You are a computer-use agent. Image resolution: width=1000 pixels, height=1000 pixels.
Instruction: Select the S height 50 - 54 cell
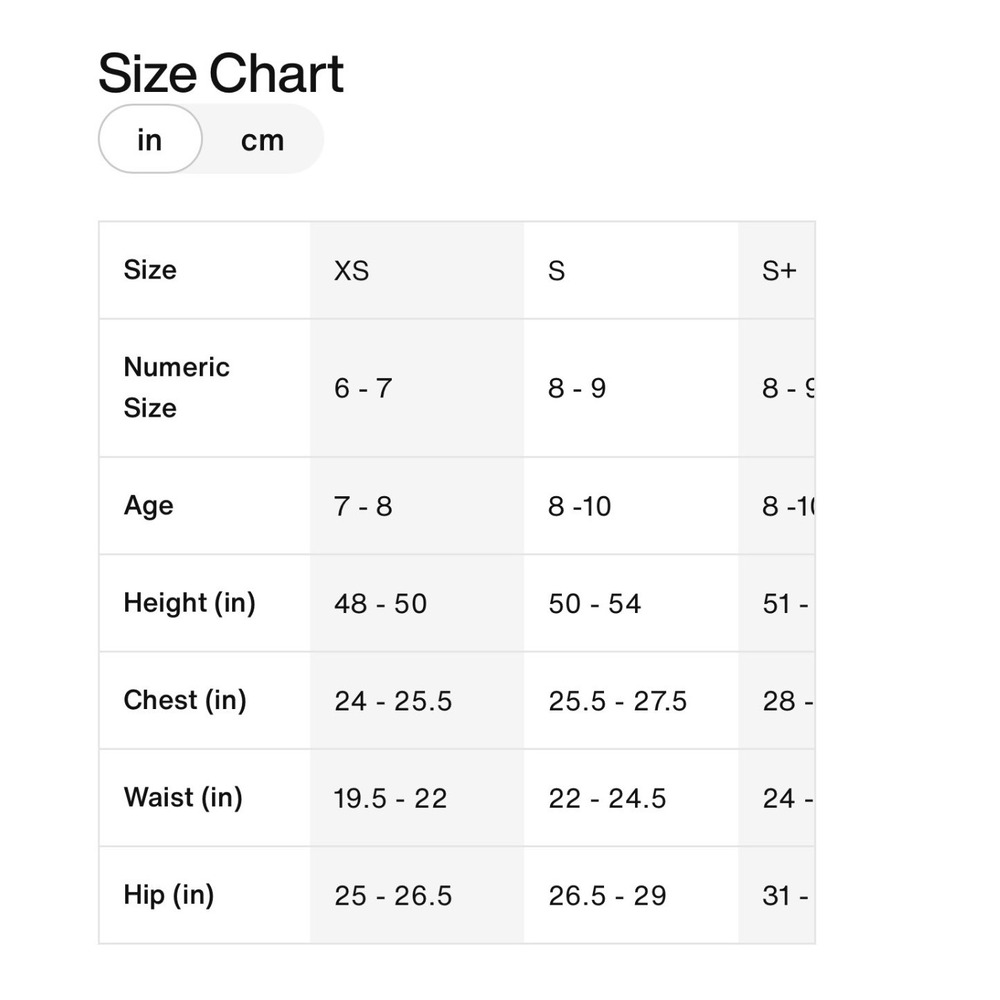point(631,603)
